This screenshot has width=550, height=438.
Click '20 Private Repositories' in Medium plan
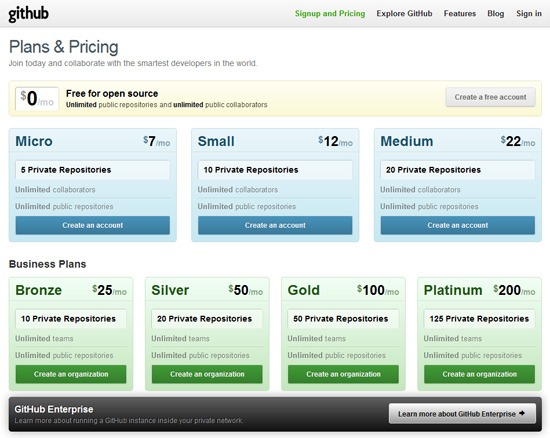458,170
